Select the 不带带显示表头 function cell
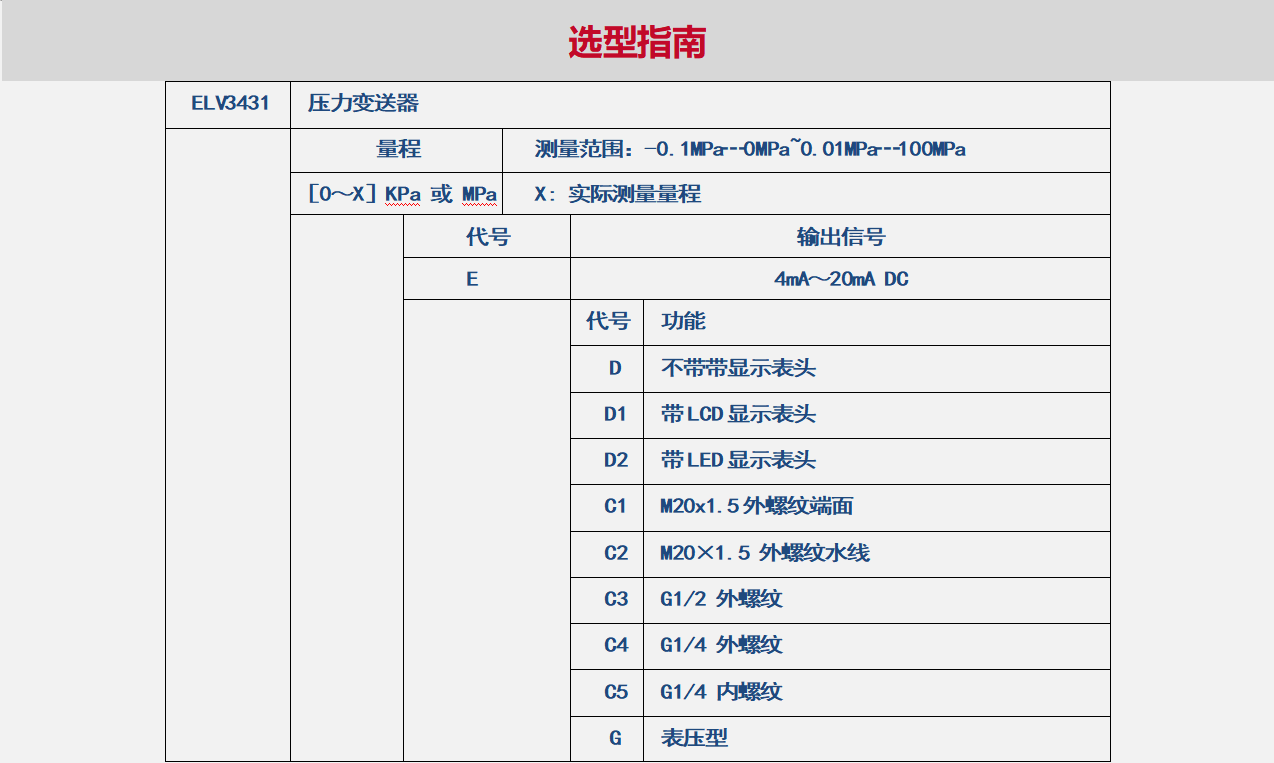1274x763 pixels. (738, 368)
